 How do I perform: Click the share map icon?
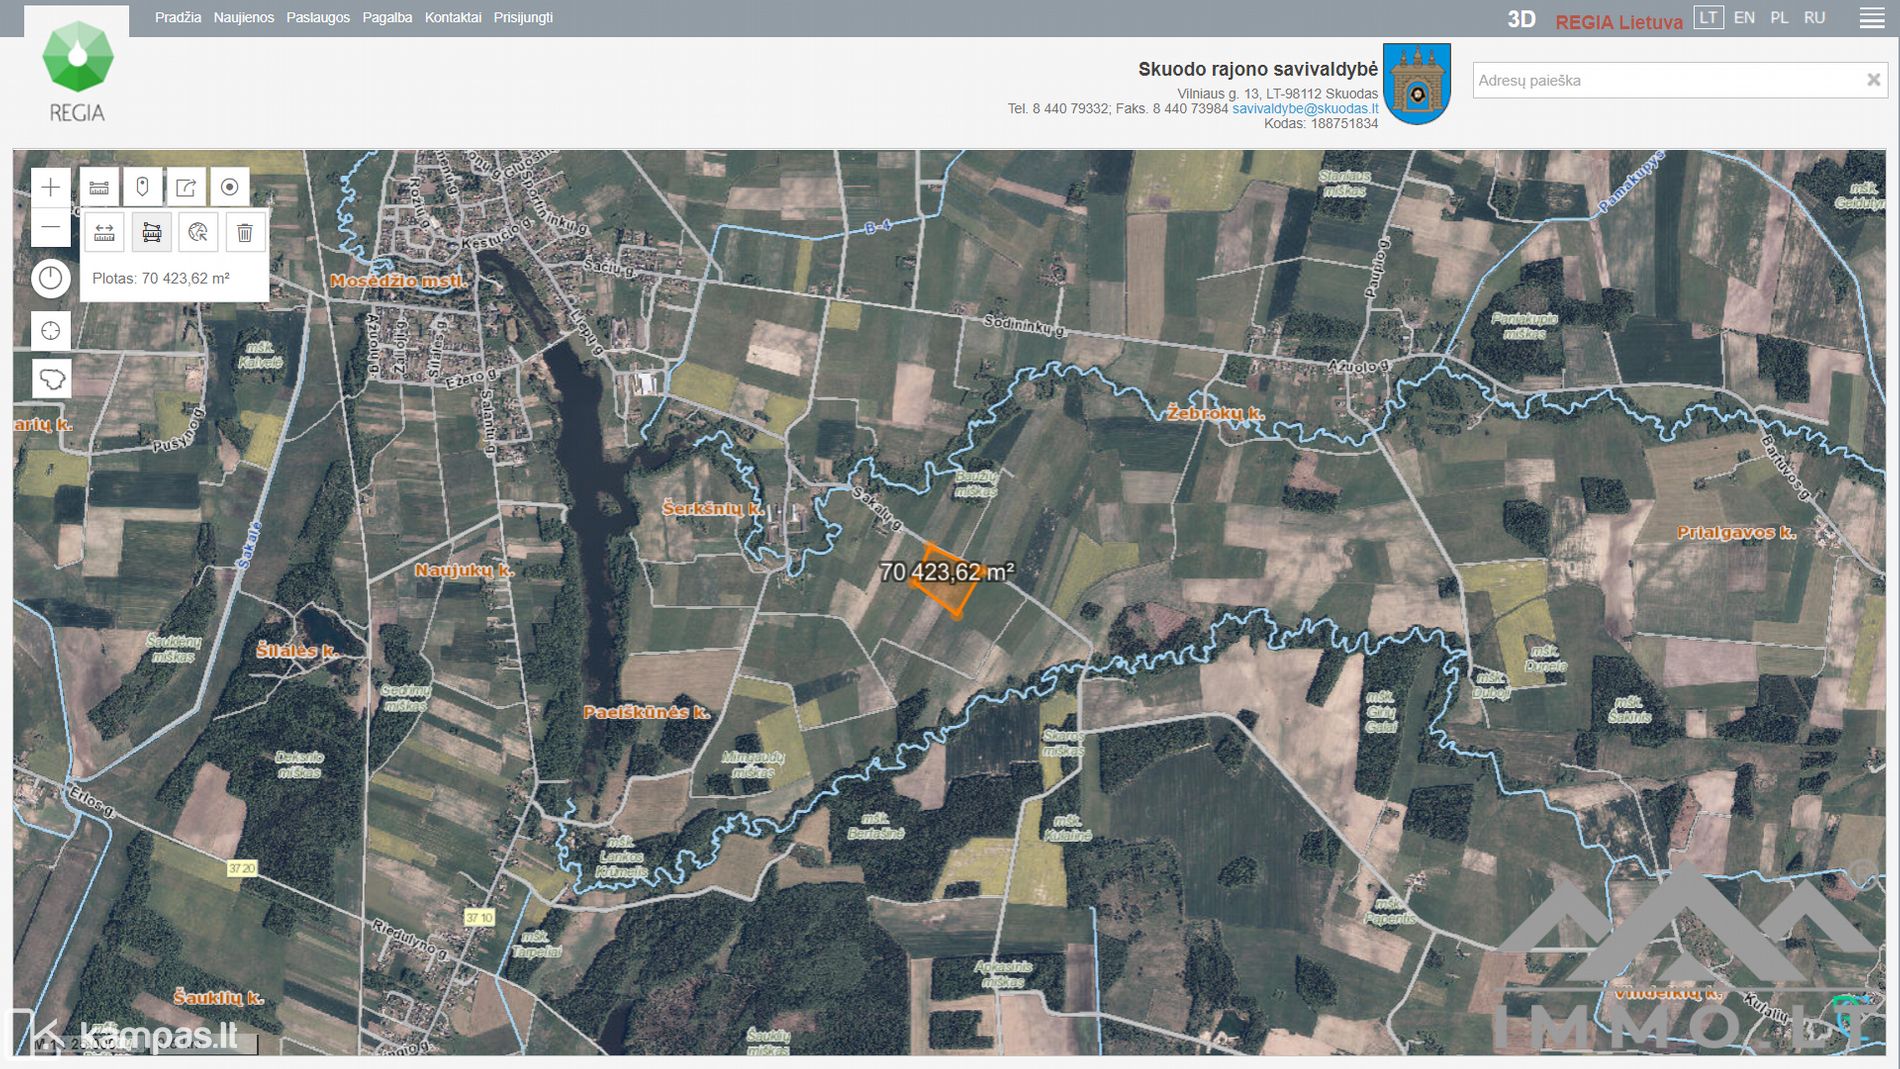(186, 187)
